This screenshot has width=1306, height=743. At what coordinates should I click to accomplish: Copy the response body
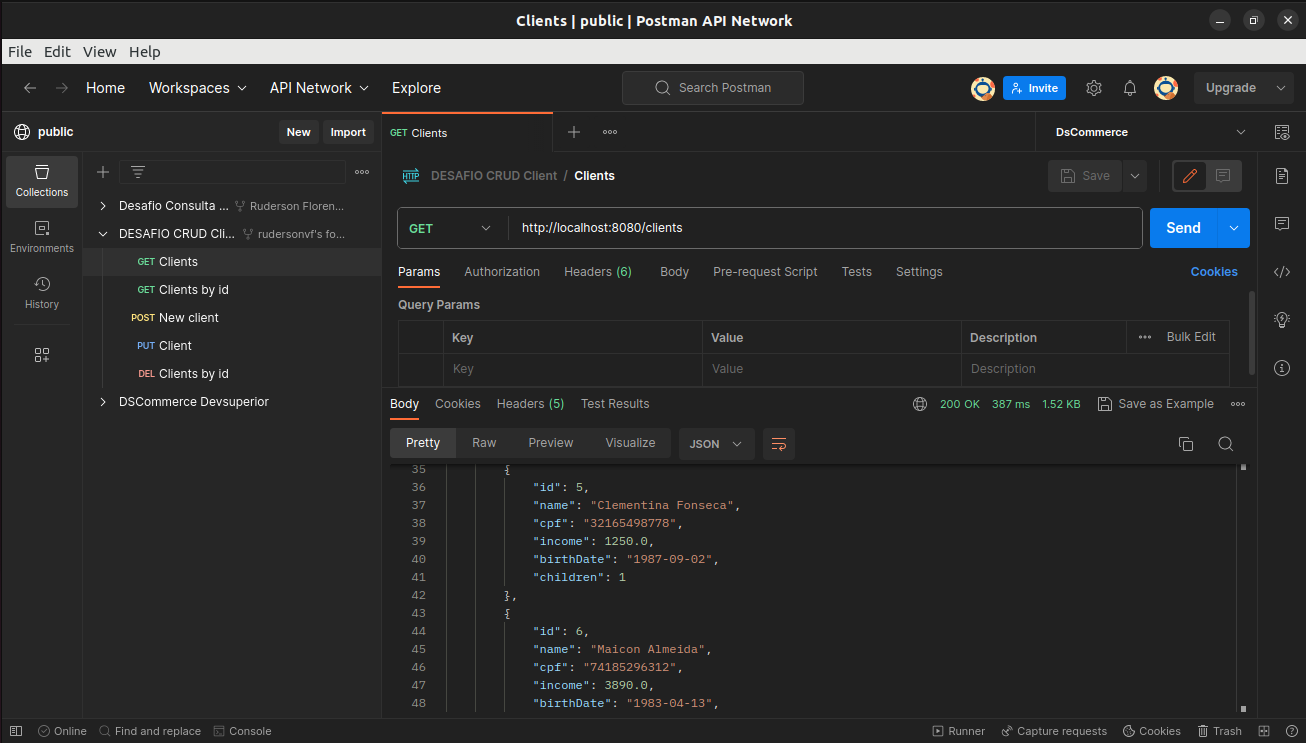(x=1186, y=444)
